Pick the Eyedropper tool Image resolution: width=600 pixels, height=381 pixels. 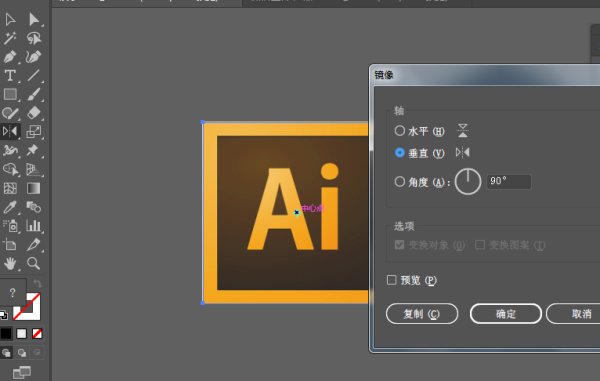(10, 207)
